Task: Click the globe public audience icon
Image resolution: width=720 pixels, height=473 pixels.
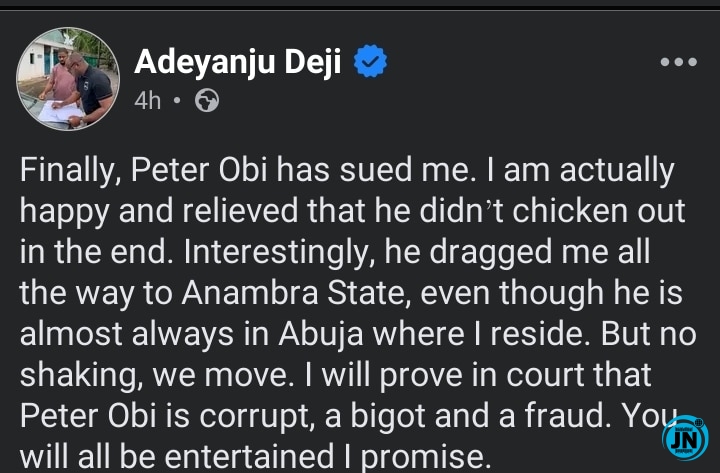Action: click(207, 101)
